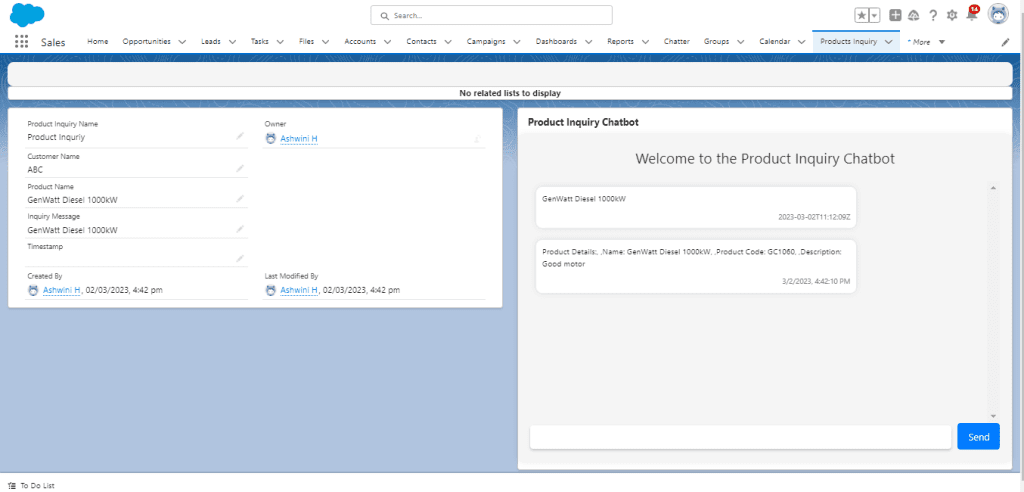
Task: Click the Salesforce cloud logo
Action: (x=27, y=14)
